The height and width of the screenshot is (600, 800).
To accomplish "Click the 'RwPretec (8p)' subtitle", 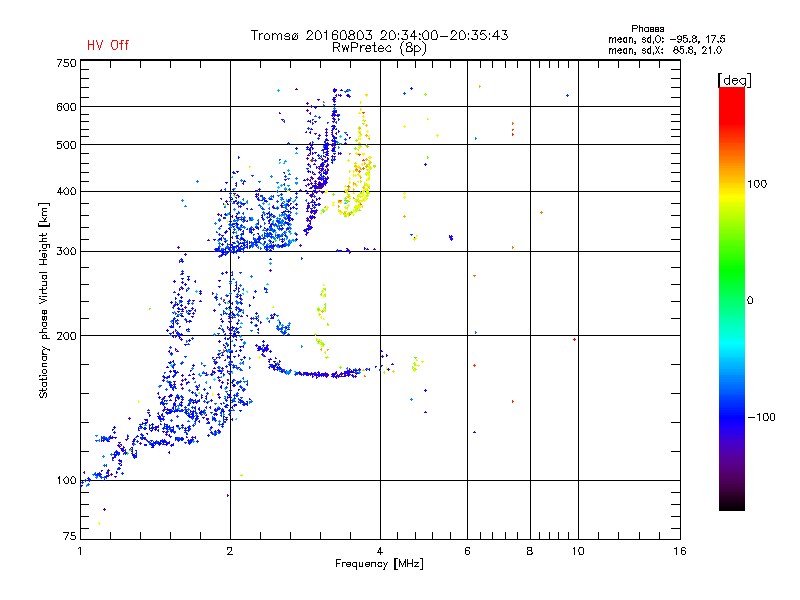I will click(x=379, y=48).
